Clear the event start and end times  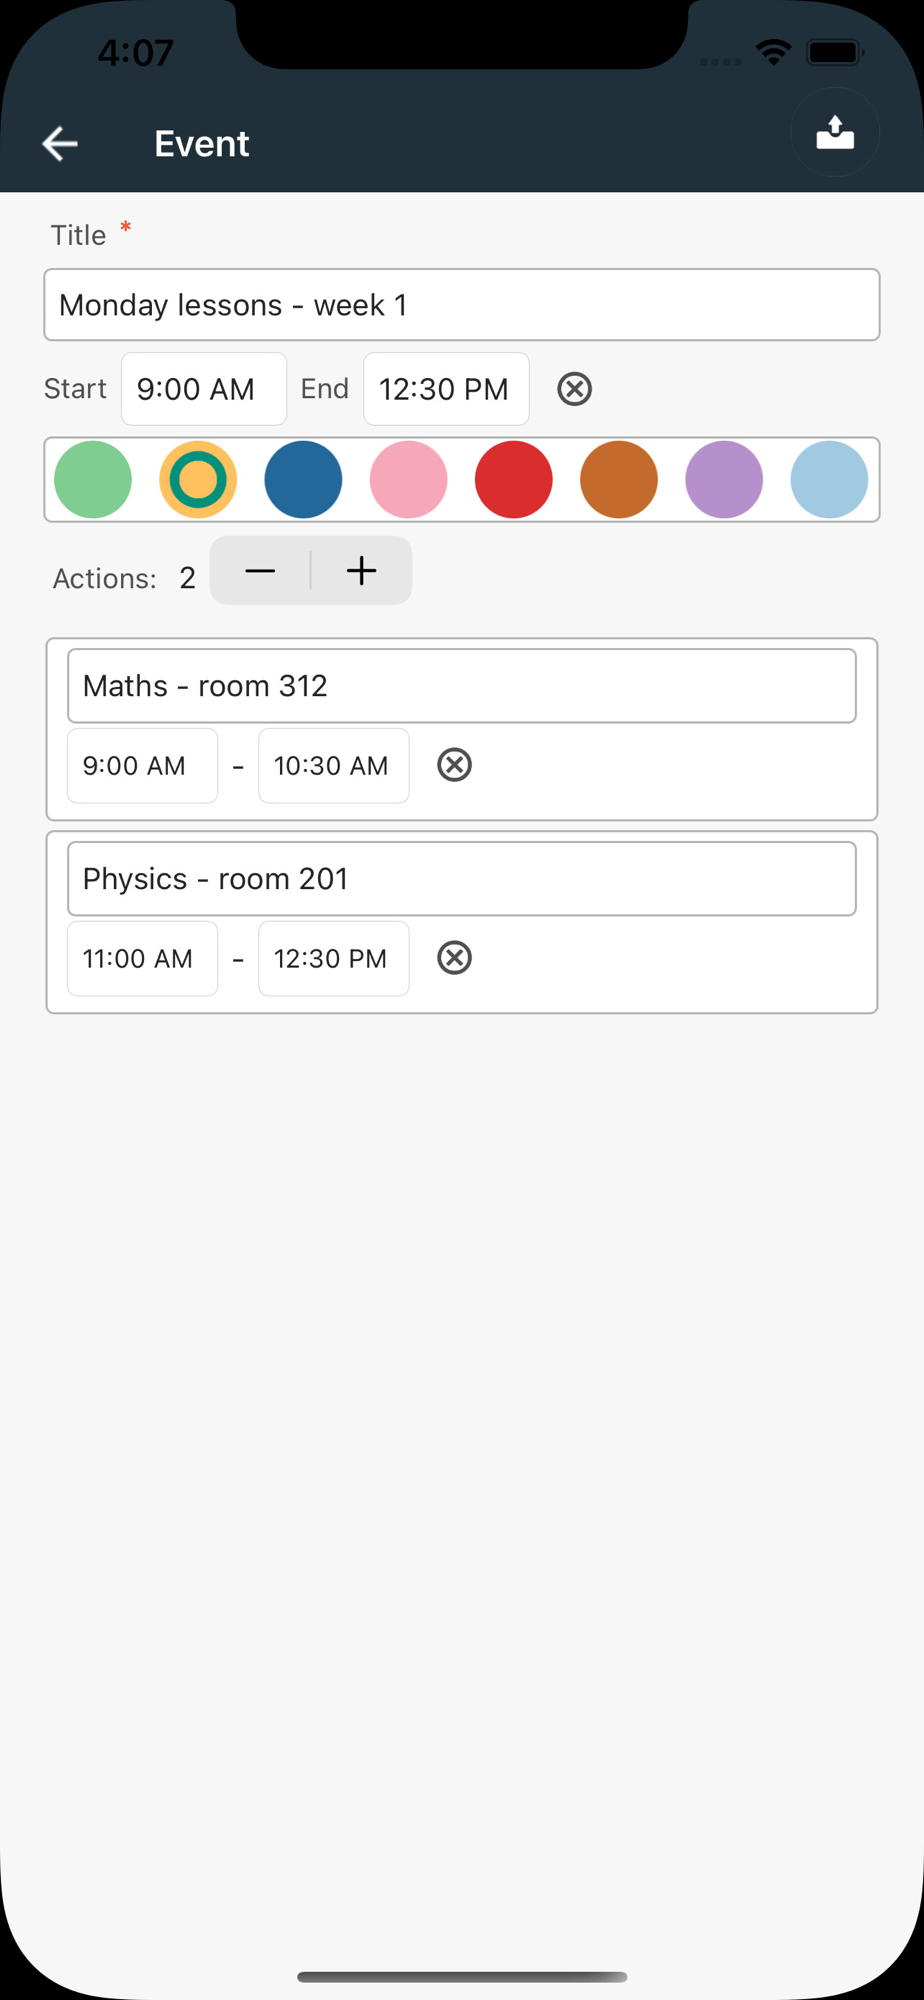(574, 389)
